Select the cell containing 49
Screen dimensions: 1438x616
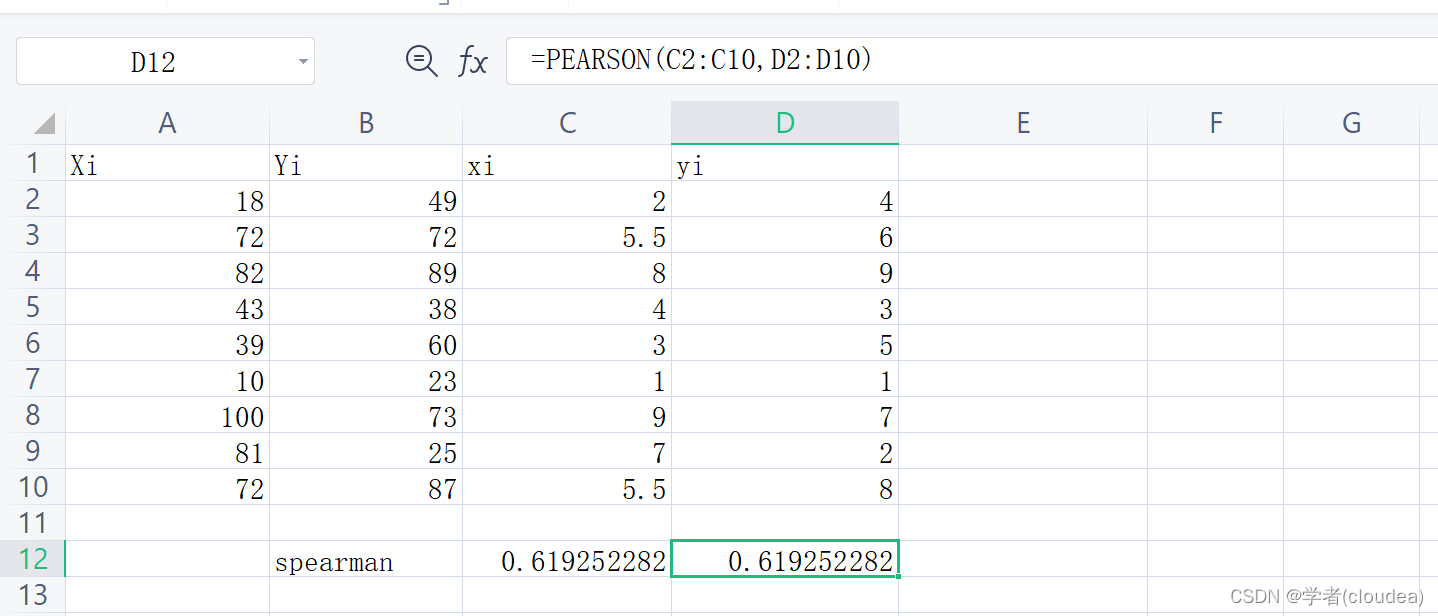(x=366, y=199)
